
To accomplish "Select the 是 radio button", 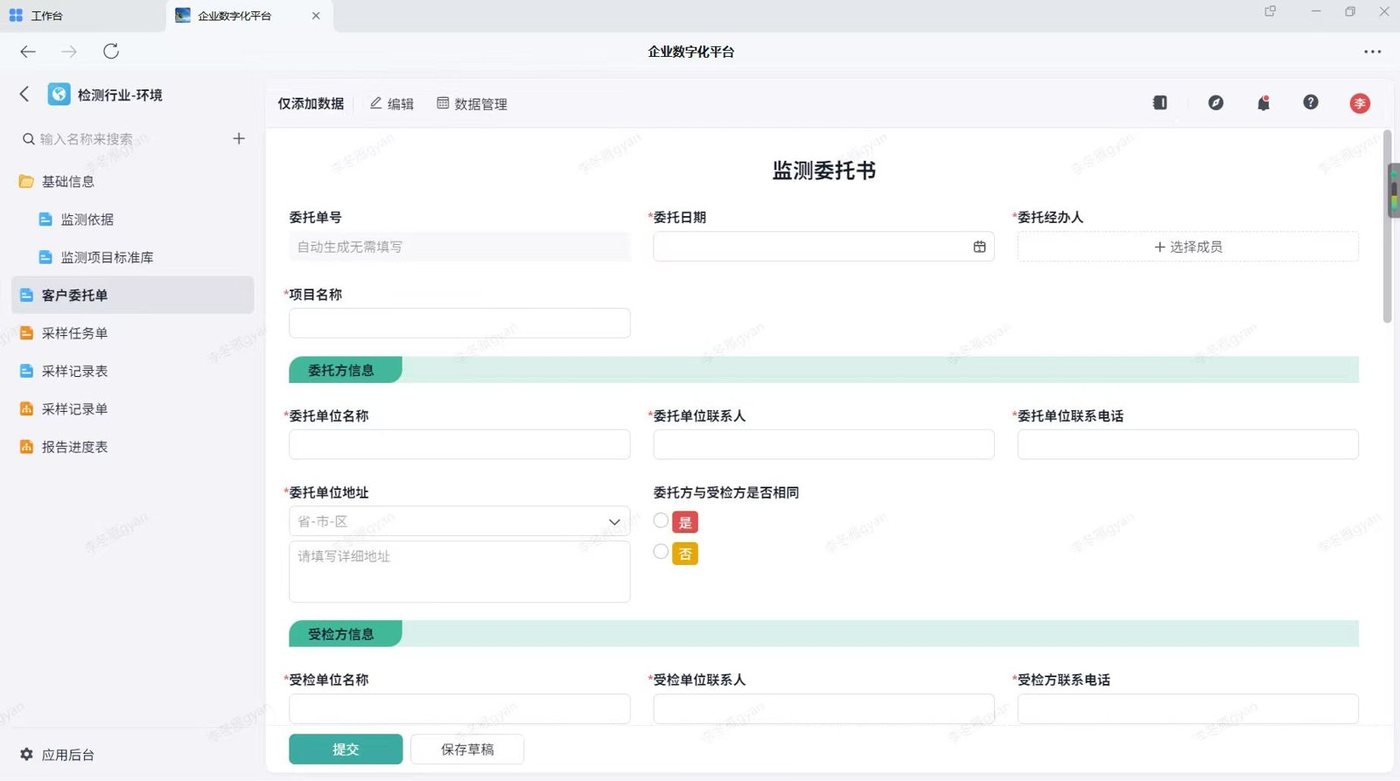I will [x=661, y=521].
